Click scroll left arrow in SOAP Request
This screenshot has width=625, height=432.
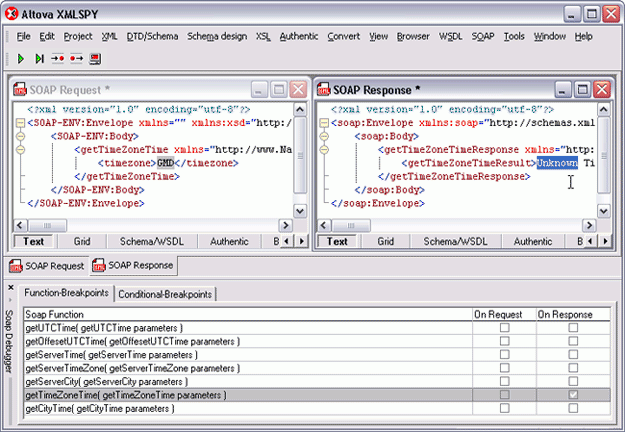click(20, 226)
